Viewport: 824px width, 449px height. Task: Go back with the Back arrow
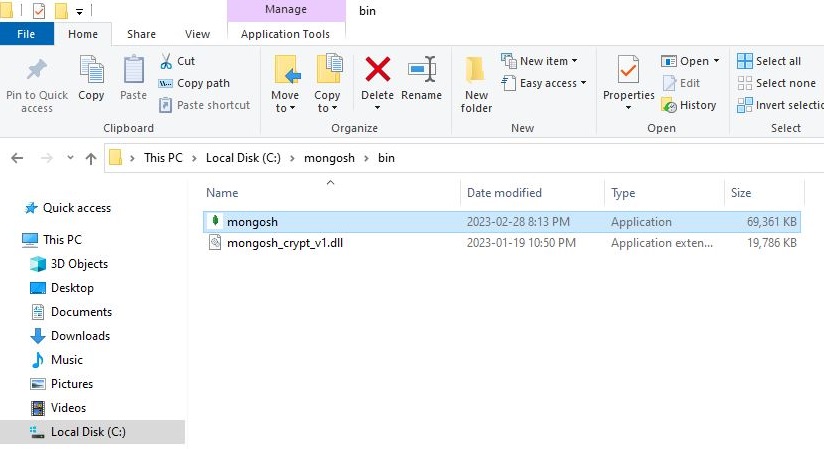click(17, 158)
